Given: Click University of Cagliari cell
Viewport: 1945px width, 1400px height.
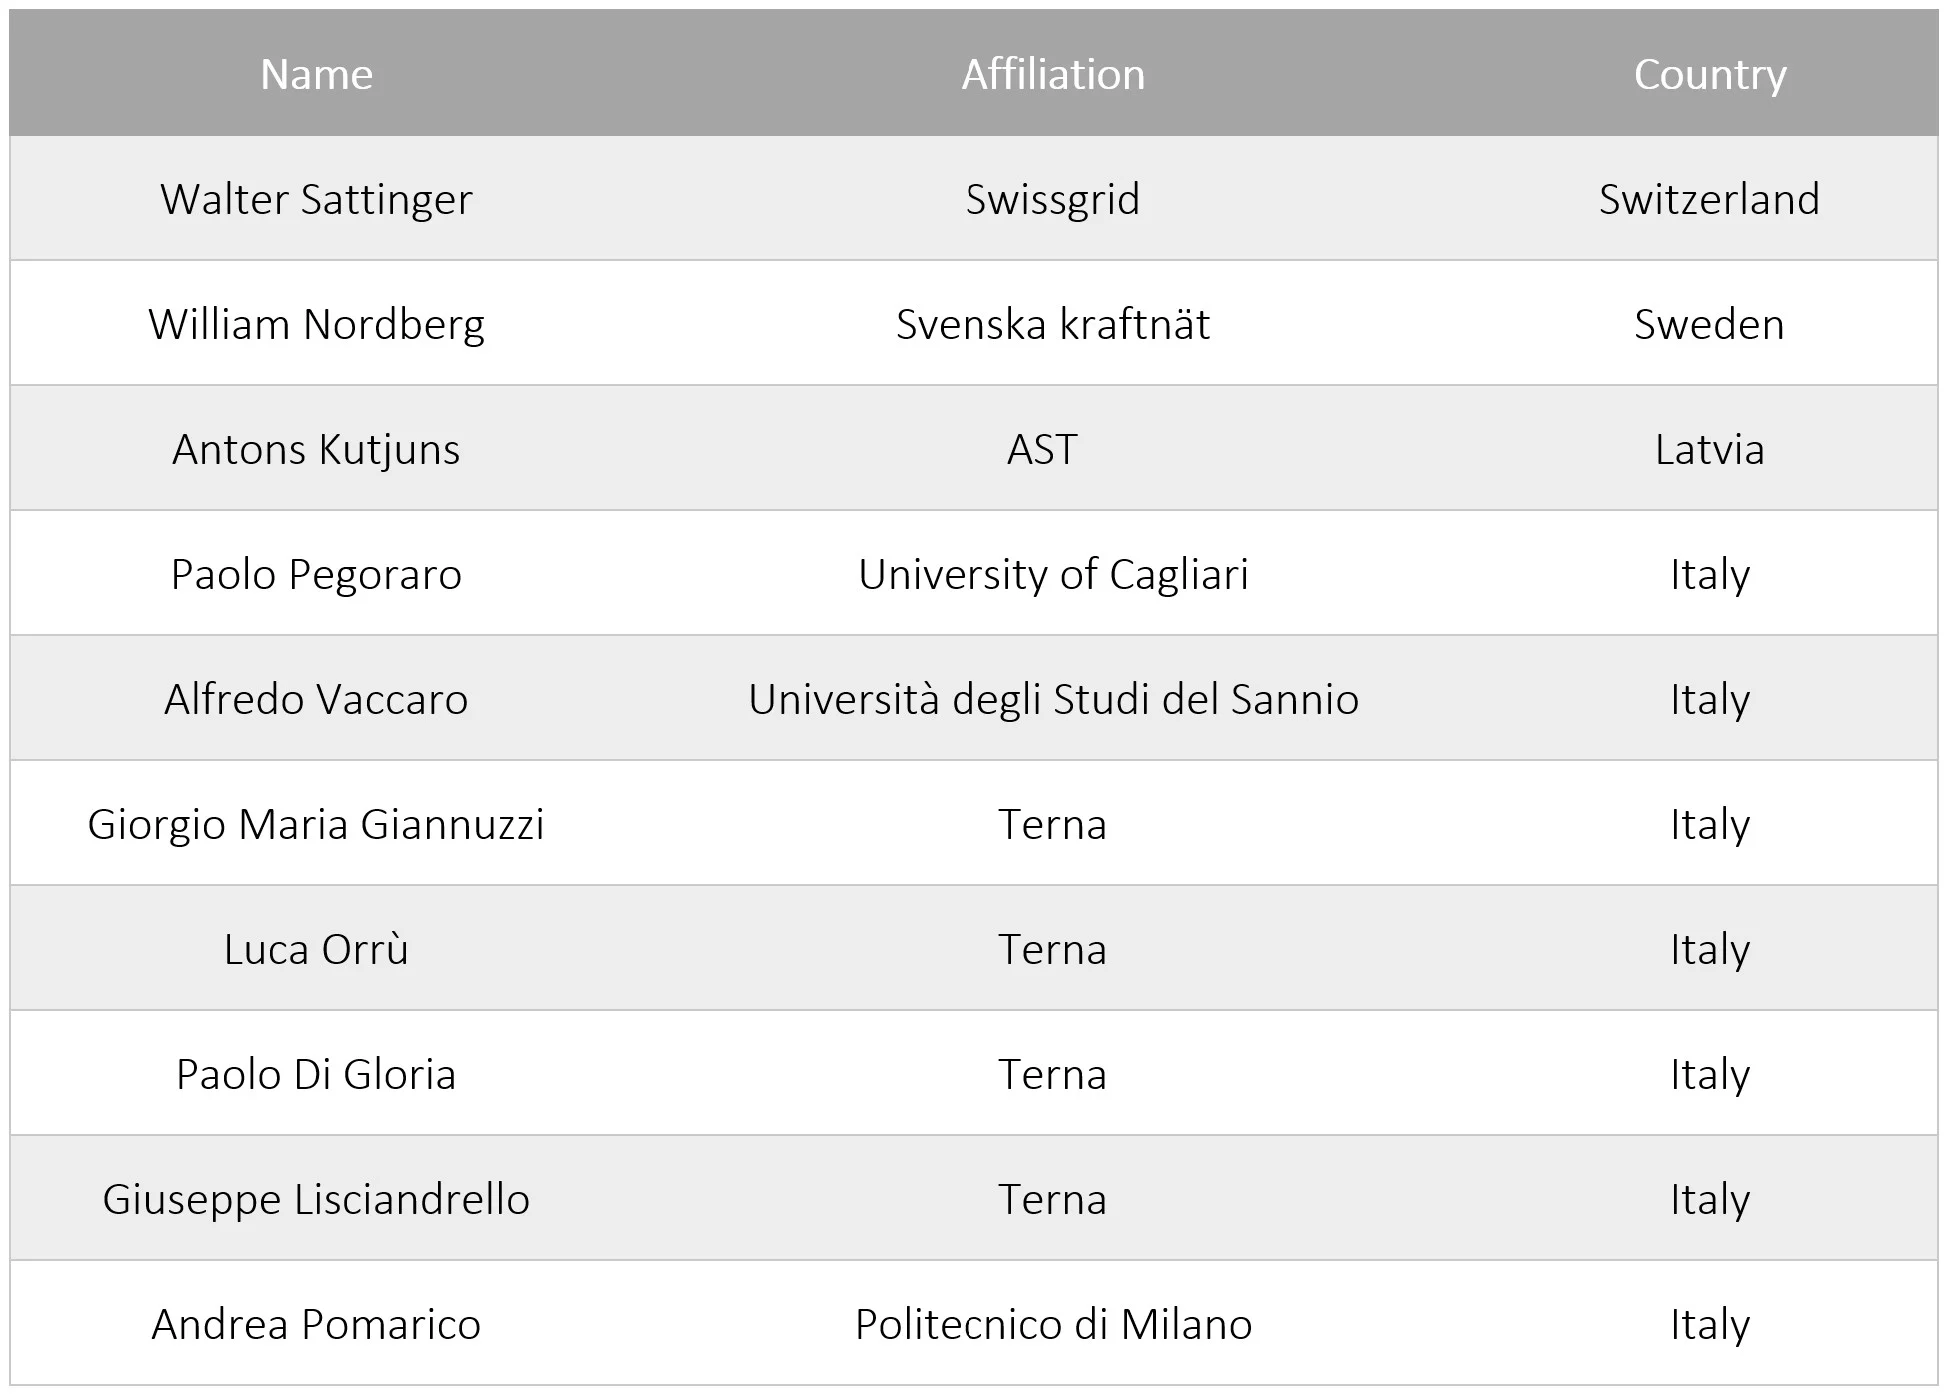Looking at the screenshot, I should coord(1053,574).
